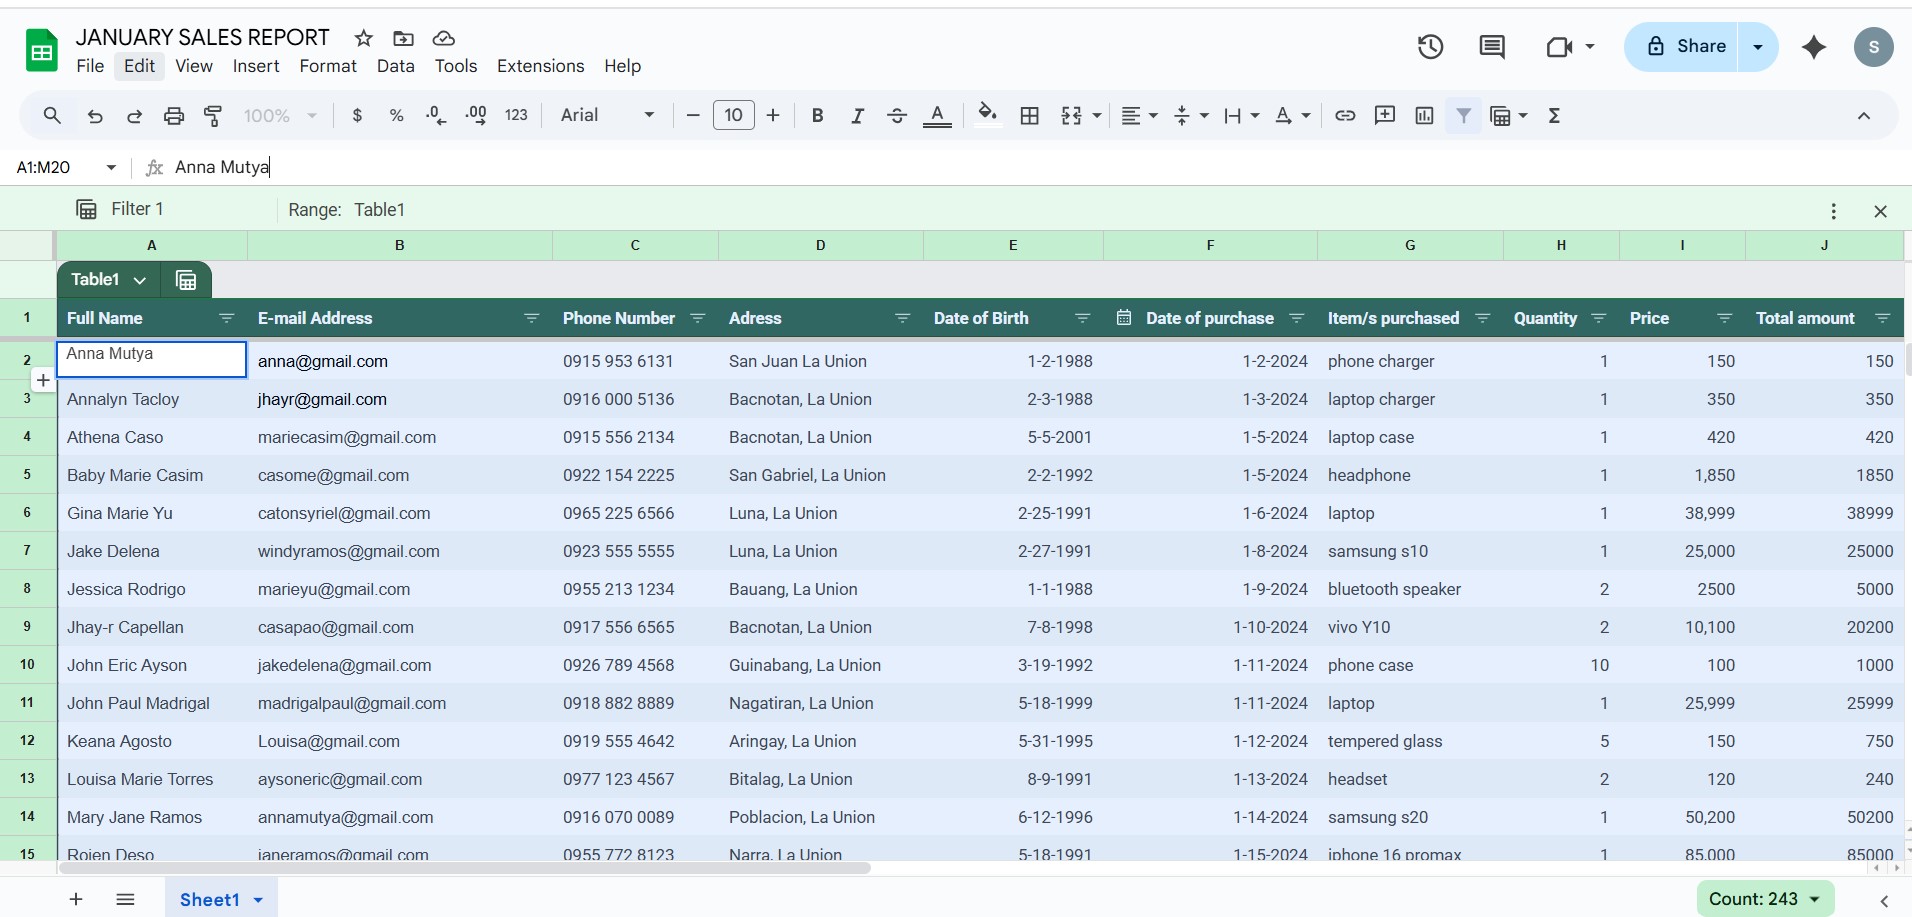Image resolution: width=1912 pixels, height=917 pixels.
Task: Open the table view icon beside Table1
Action: [x=186, y=280]
